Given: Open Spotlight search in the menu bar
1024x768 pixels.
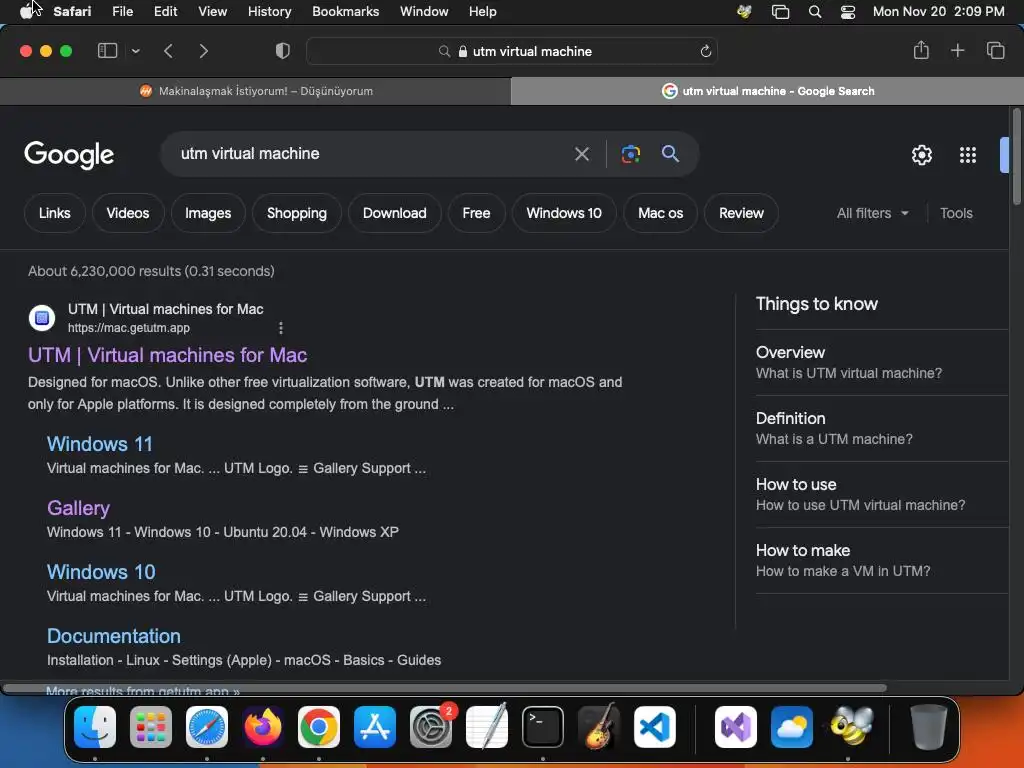Looking at the screenshot, I should click(x=814, y=11).
